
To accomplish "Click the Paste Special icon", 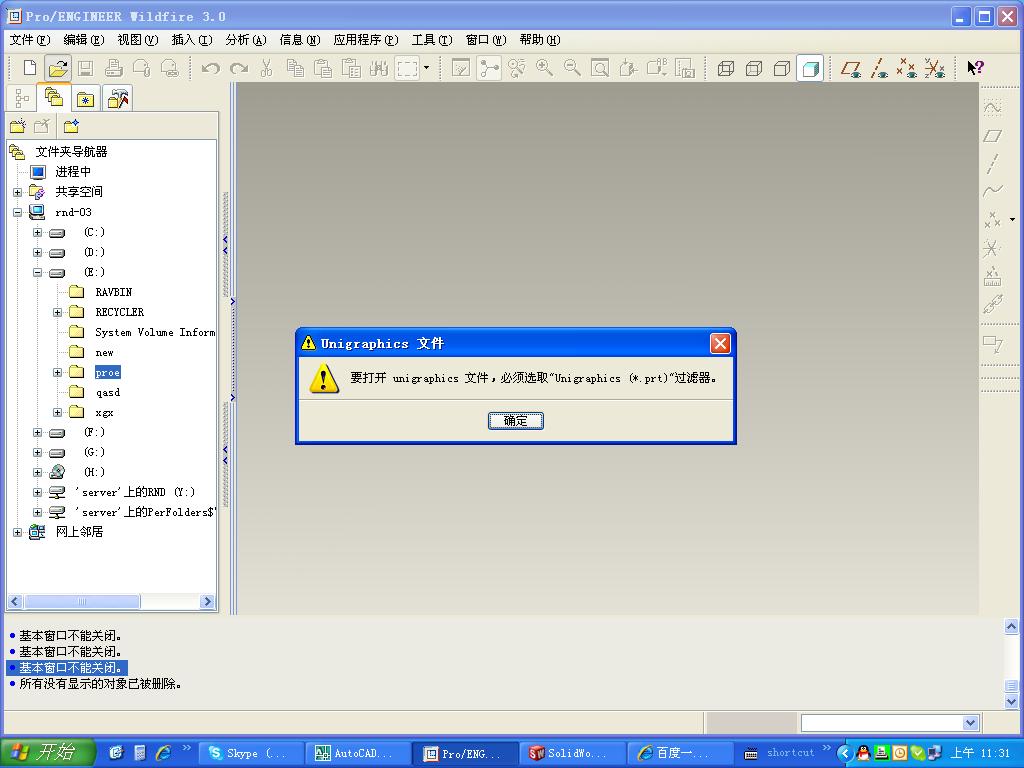I will (351, 68).
